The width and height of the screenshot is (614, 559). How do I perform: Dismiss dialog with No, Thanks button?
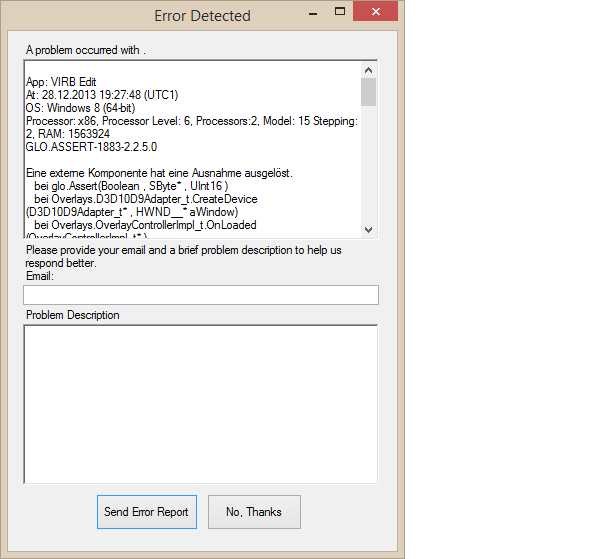click(254, 512)
